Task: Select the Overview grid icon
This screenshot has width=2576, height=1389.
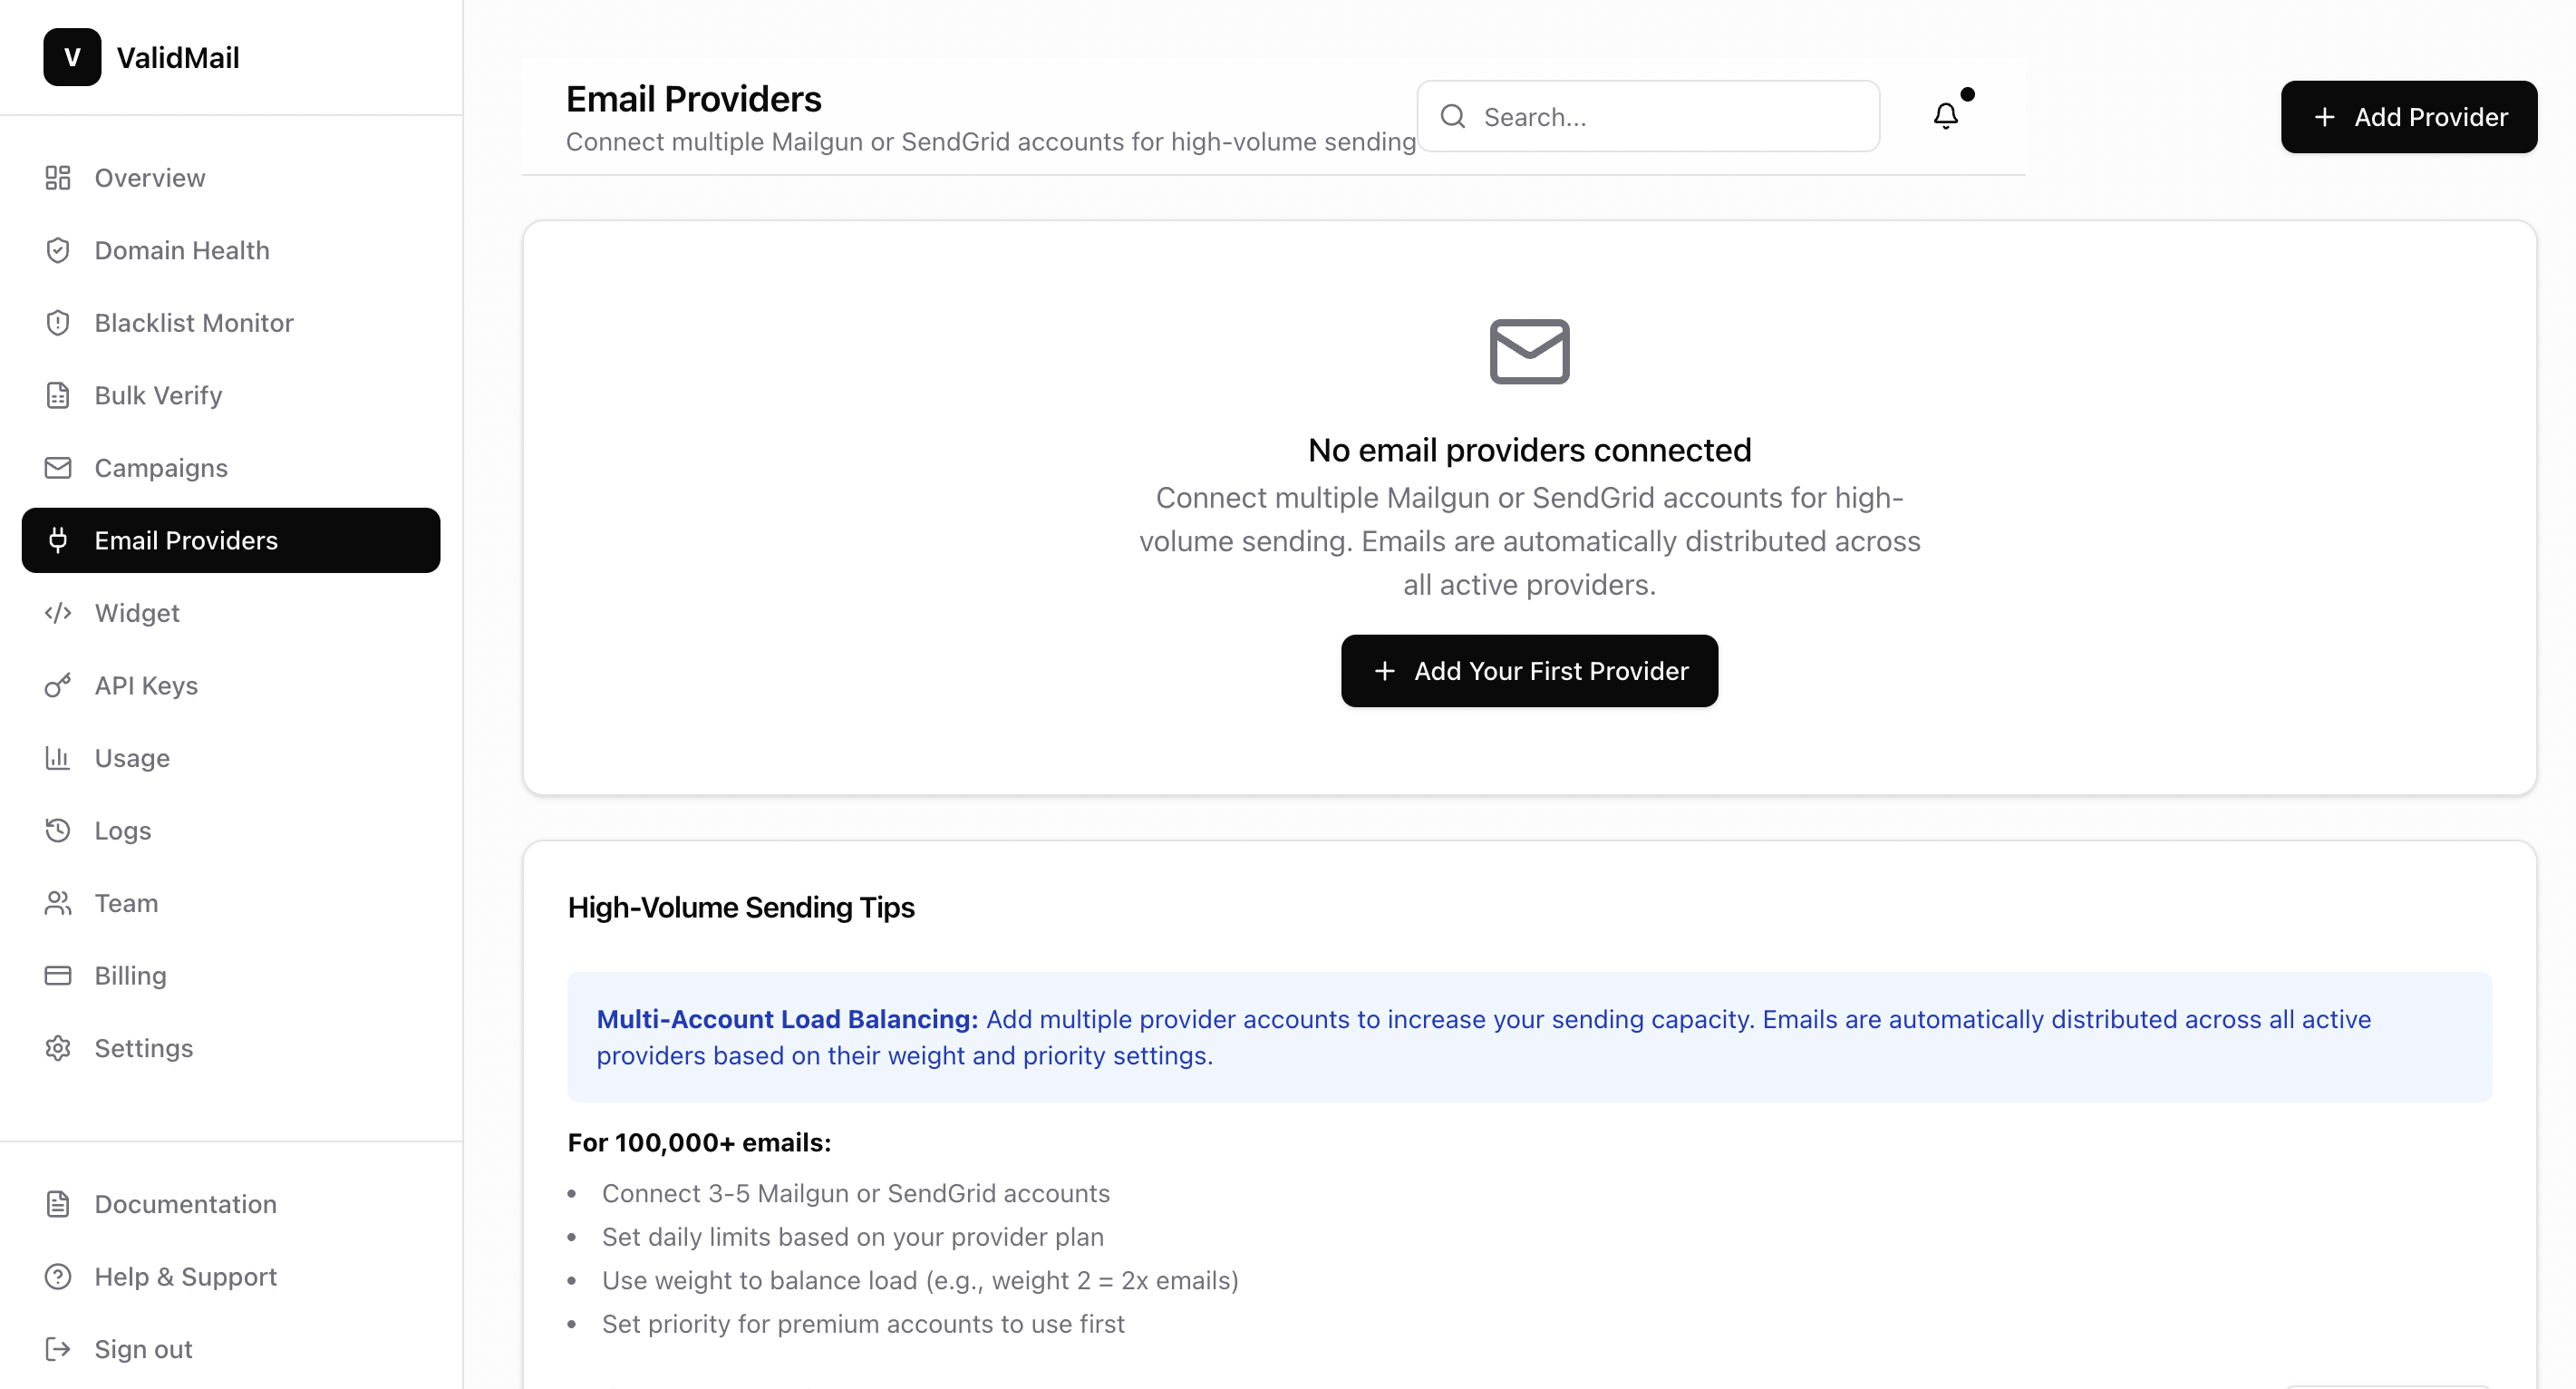Action: (x=57, y=177)
